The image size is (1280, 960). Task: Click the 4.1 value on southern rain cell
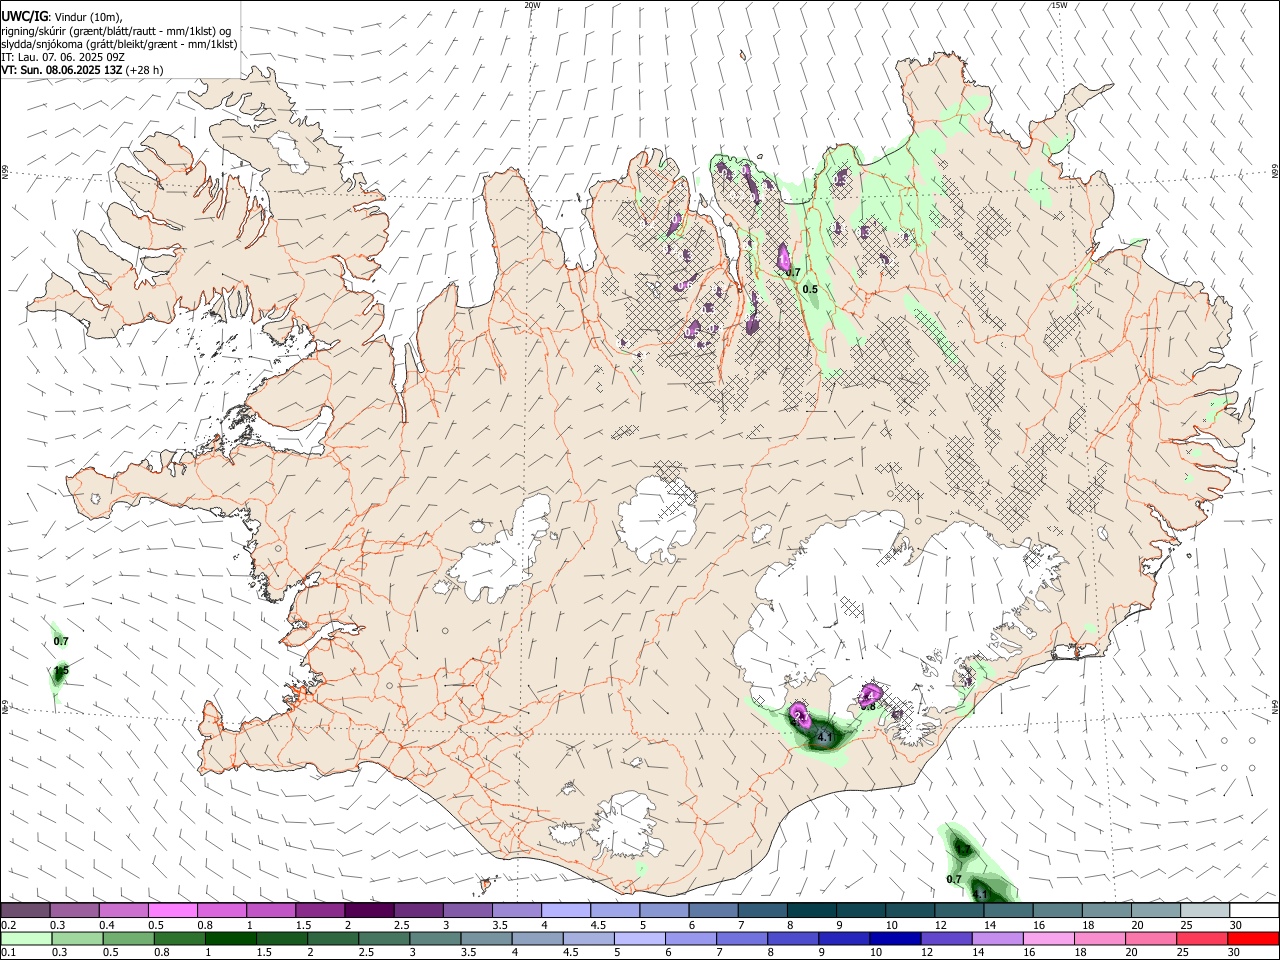click(x=825, y=737)
